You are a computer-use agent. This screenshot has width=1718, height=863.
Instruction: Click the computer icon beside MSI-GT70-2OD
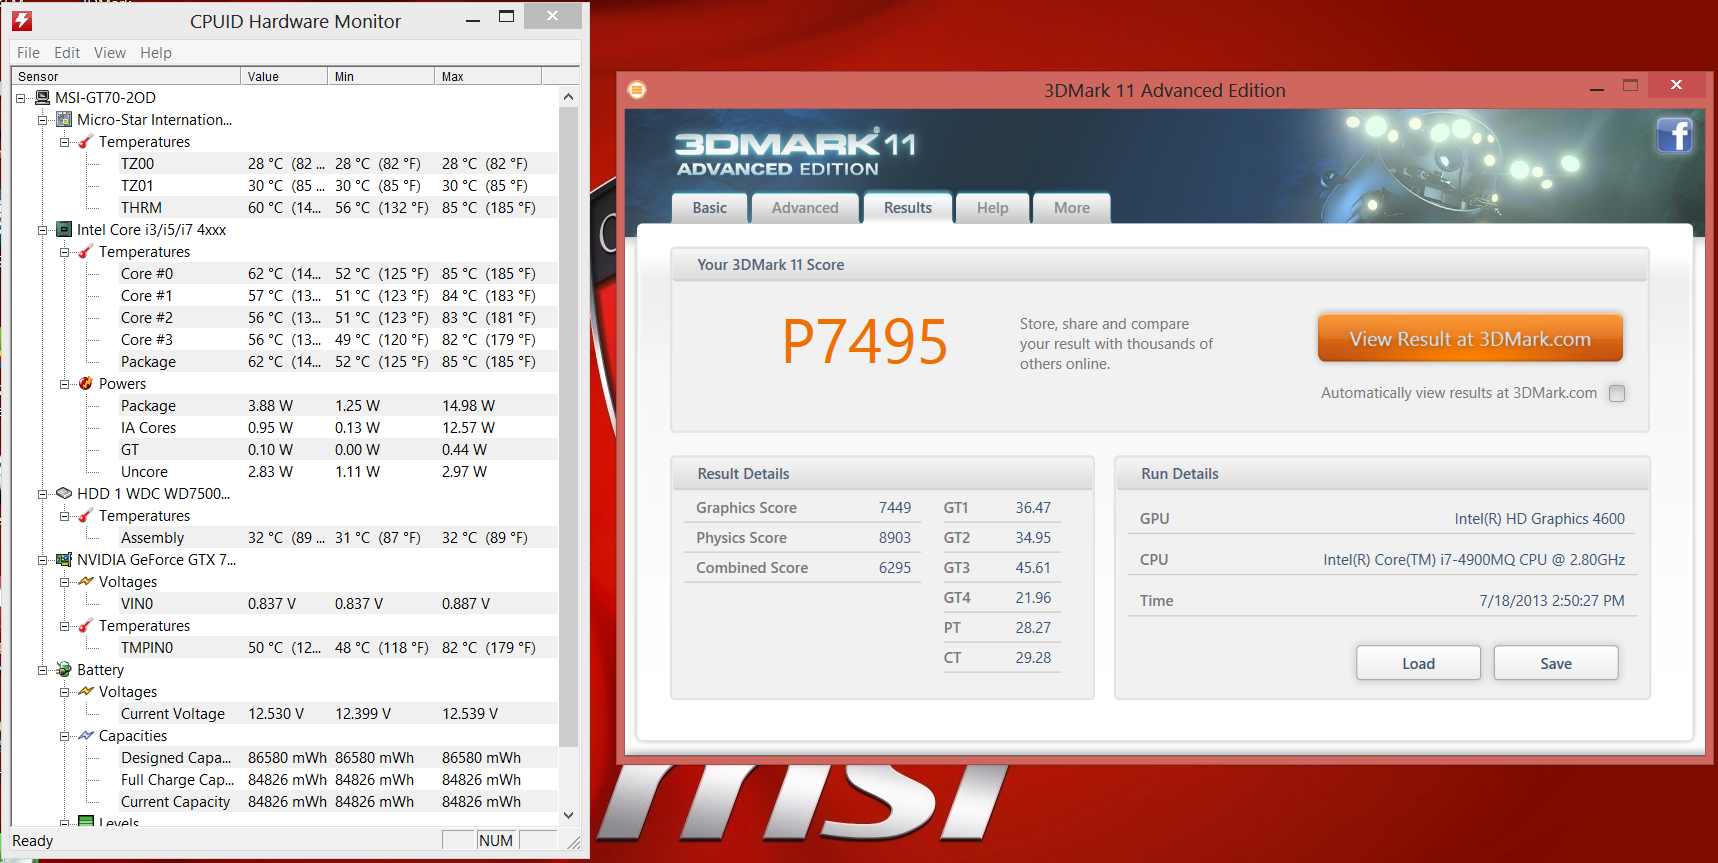(43, 97)
